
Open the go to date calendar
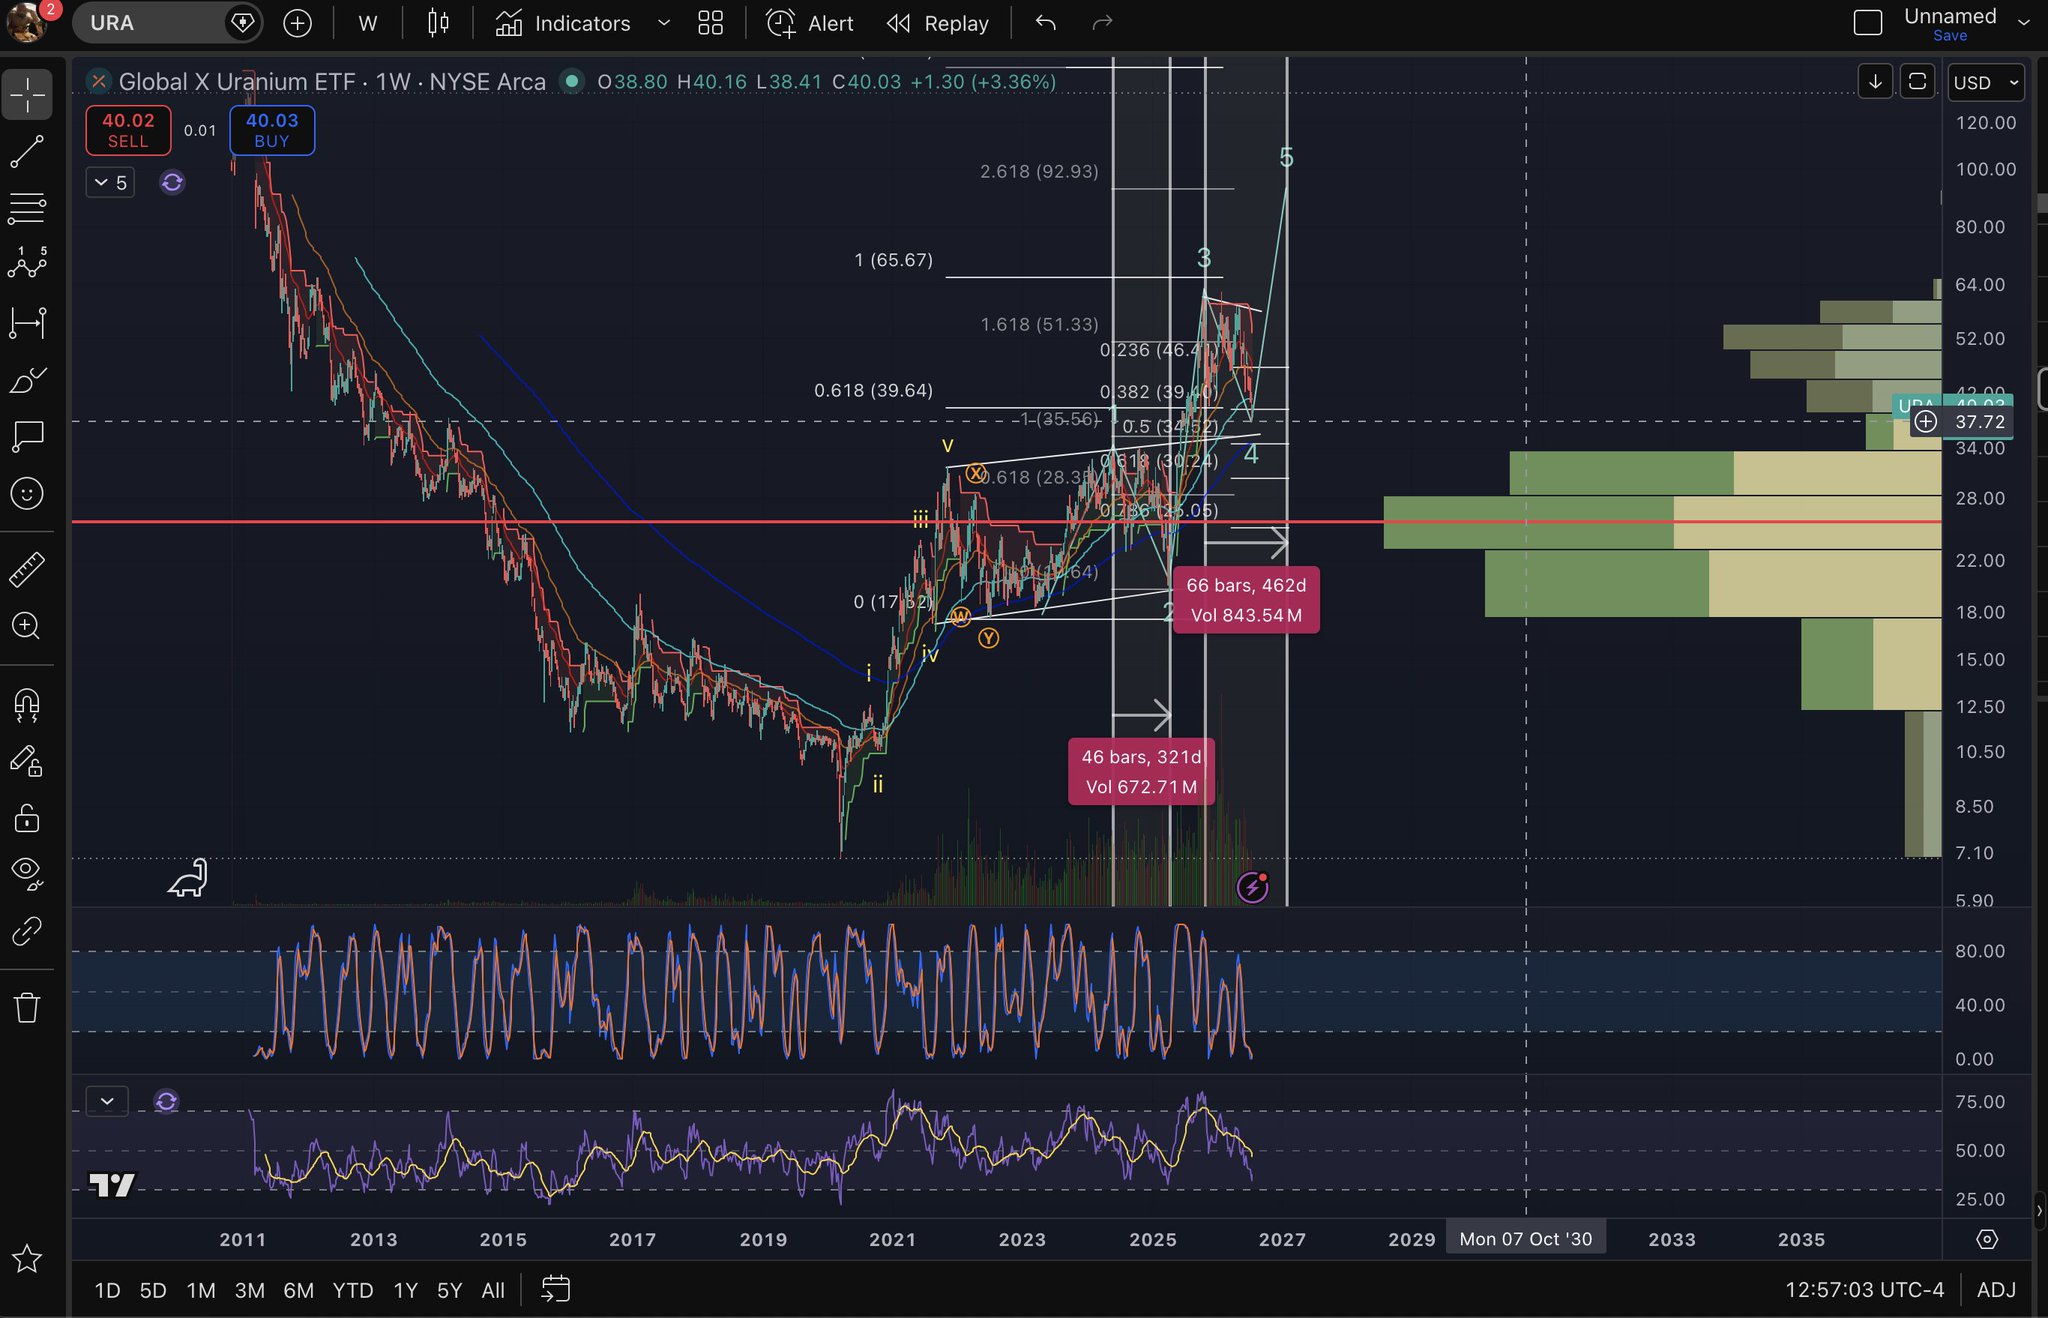coord(555,1290)
